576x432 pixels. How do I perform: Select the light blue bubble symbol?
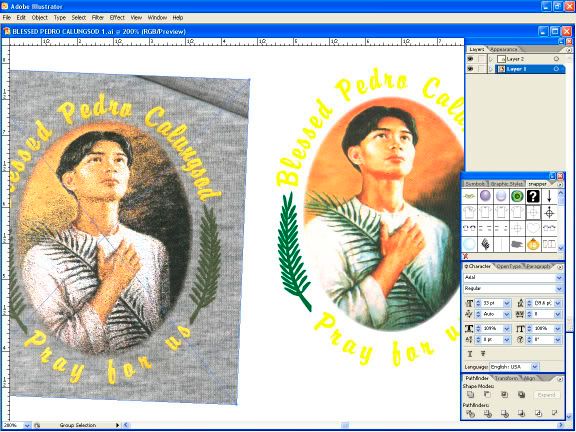pyautogui.click(x=469, y=244)
